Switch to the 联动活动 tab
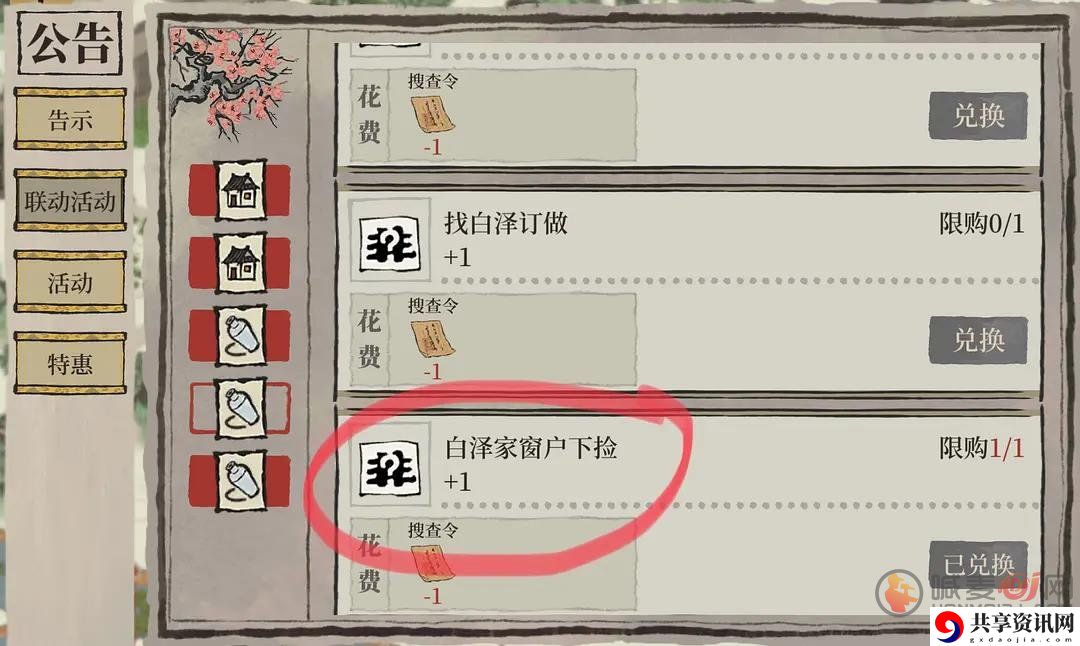1080x646 pixels. tap(70, 200)
